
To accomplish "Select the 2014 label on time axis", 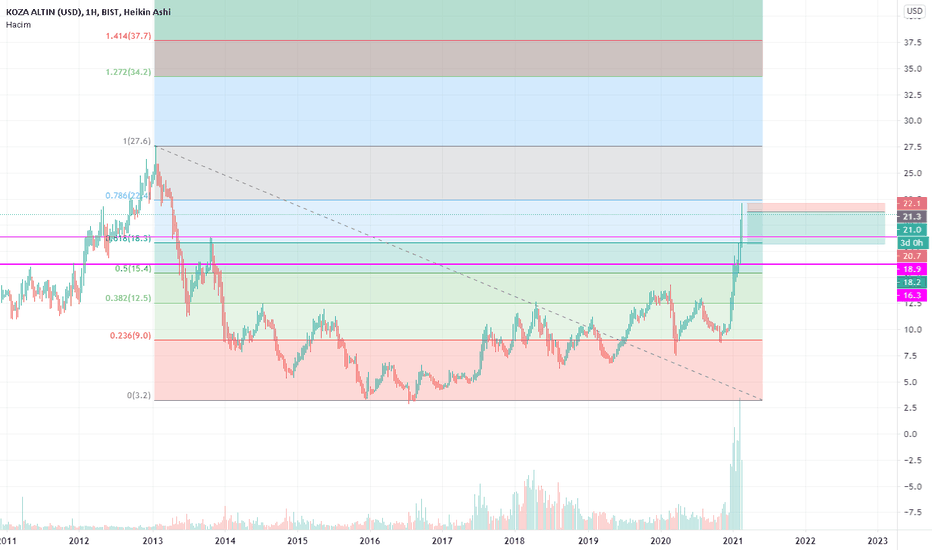I will [225, 540].
